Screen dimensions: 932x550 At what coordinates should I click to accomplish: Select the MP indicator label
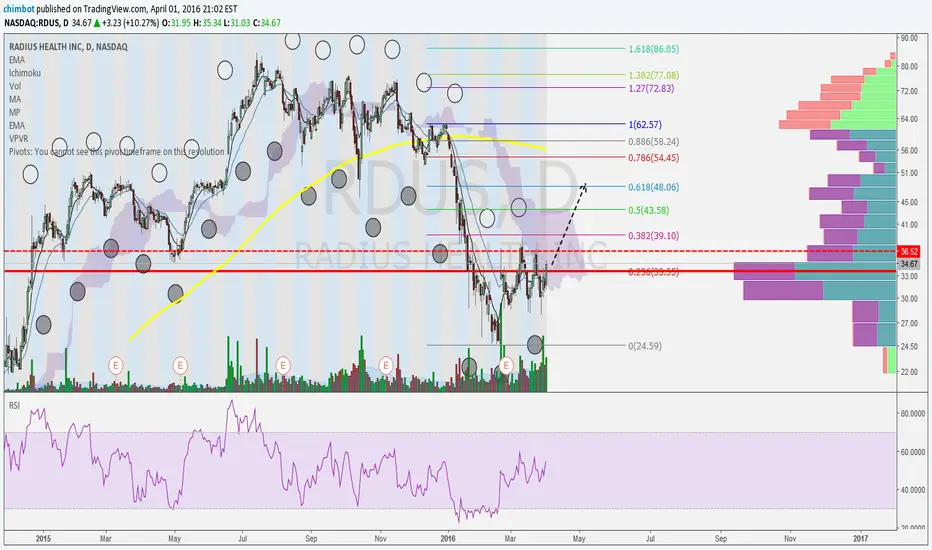coord(15,112)
